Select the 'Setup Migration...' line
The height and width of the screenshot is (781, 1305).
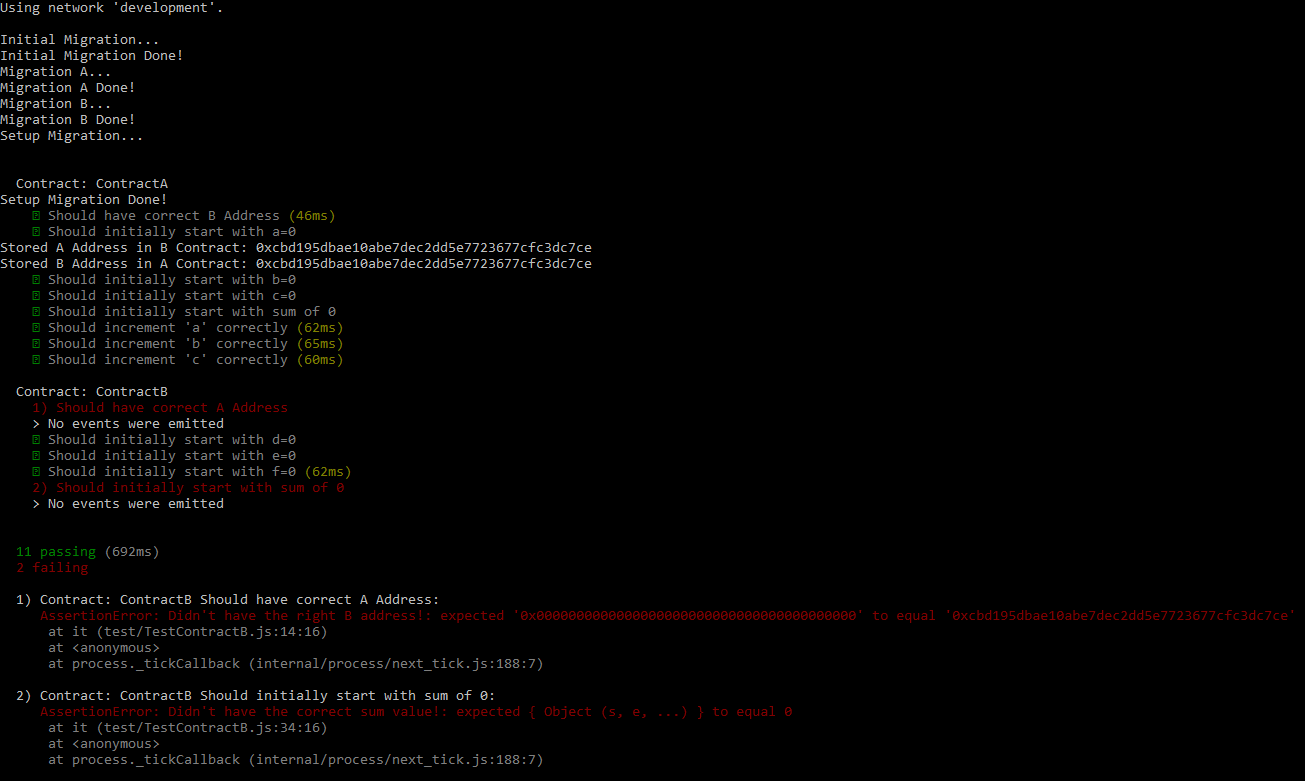(72, 136)
